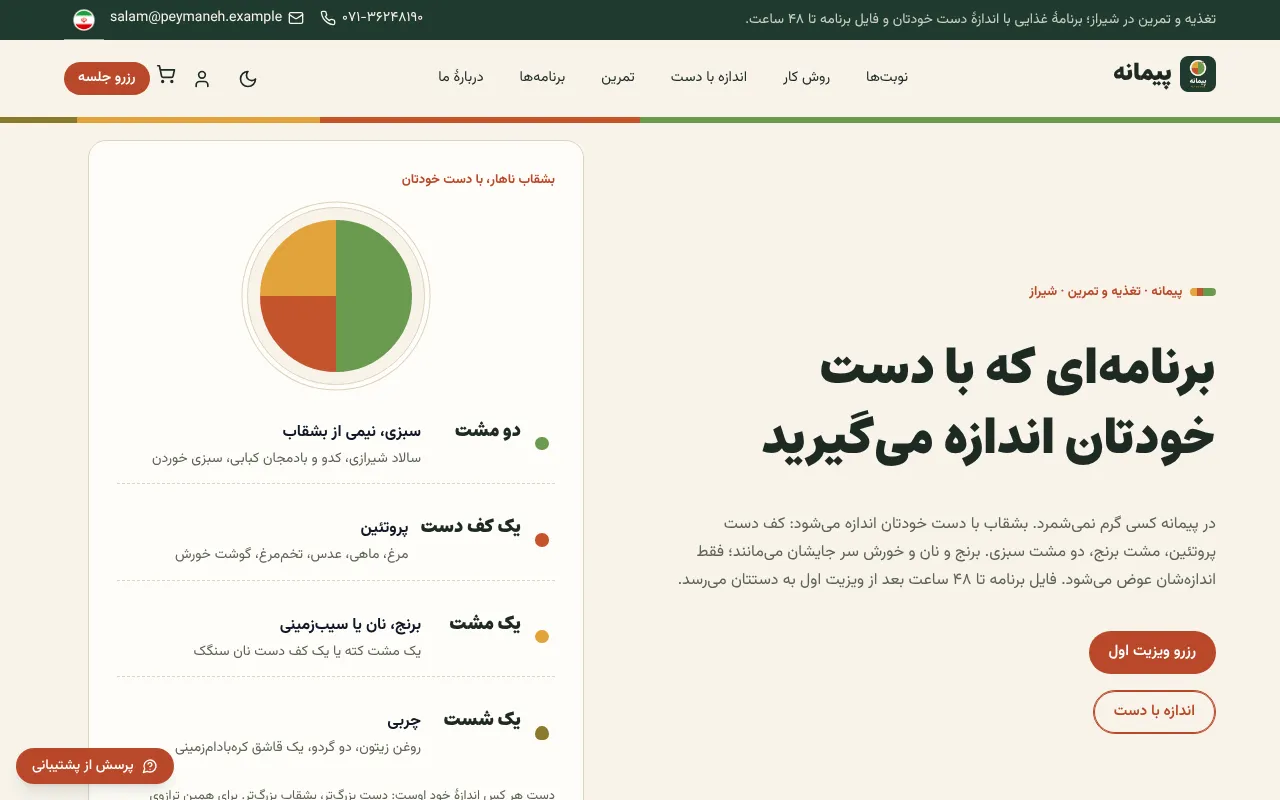This screenshot has height=800, width=1280.
Task: Open the user account icon
Action: [x=202, y=78]
